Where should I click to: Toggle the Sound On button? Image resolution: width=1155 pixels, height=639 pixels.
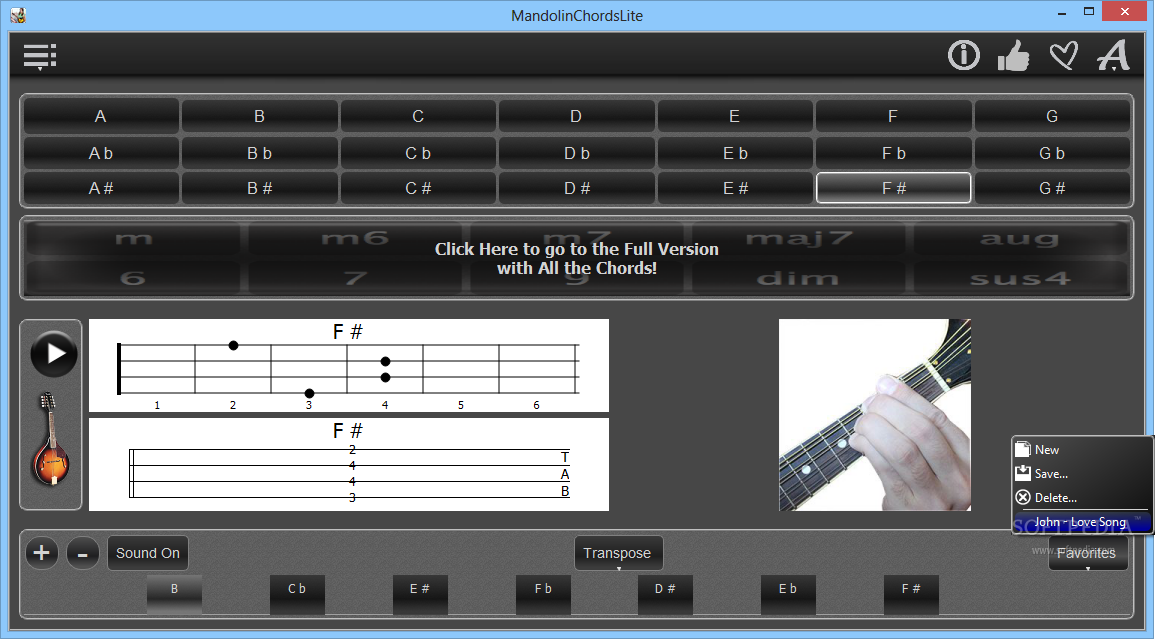[147, 553]
